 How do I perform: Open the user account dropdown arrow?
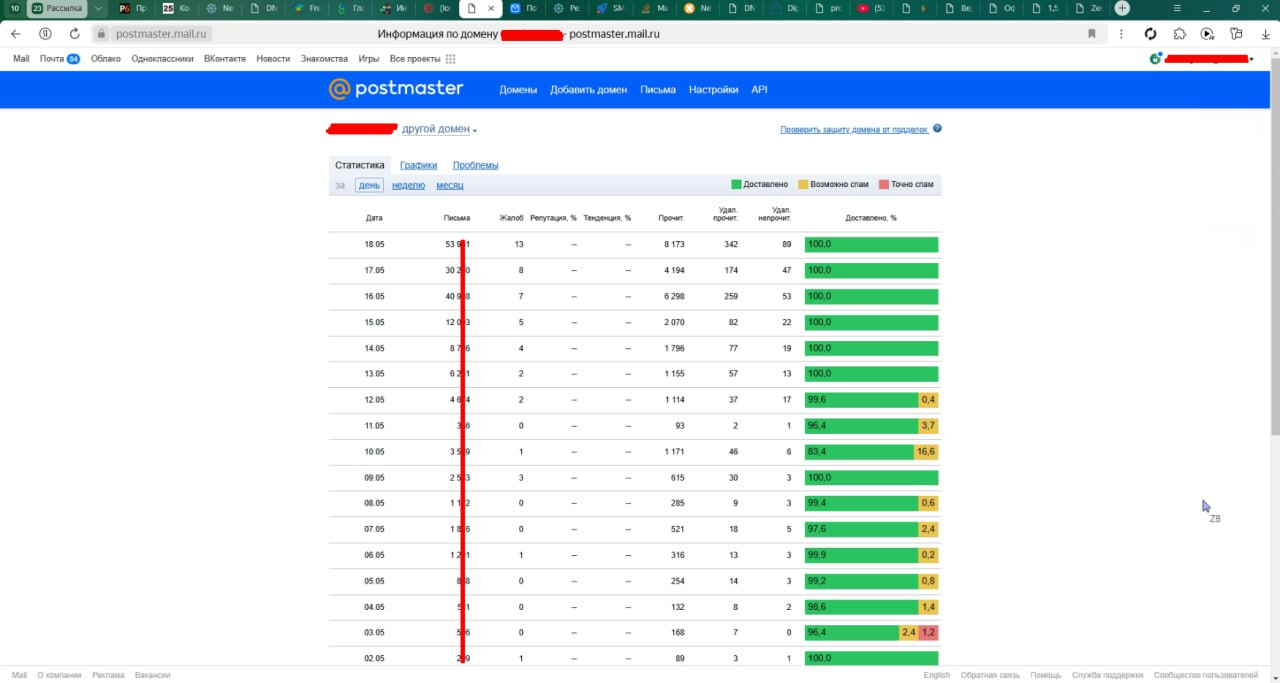point(1252,60)
